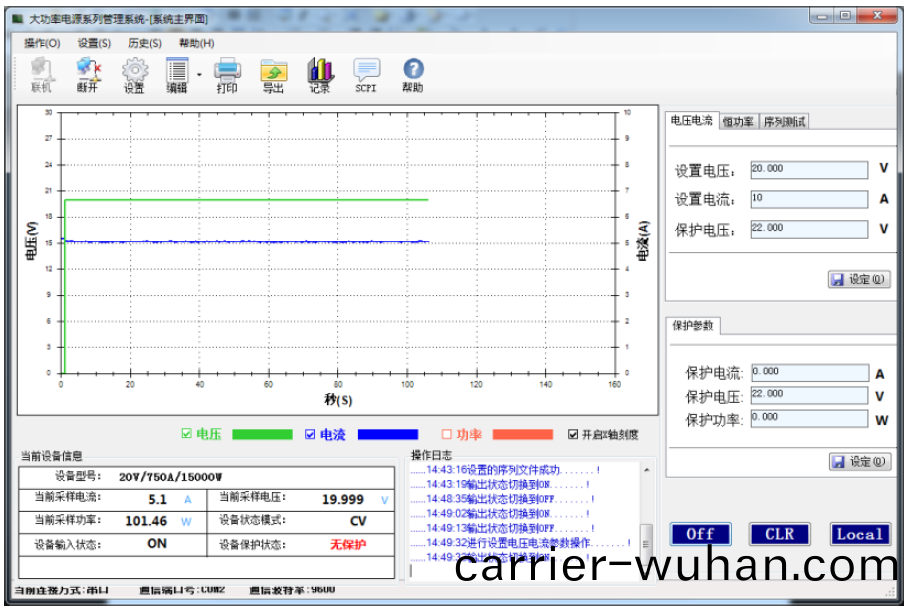Toggle the 电流 curve checkbox
The image size is (907, 610).
[x=309, y=434]
